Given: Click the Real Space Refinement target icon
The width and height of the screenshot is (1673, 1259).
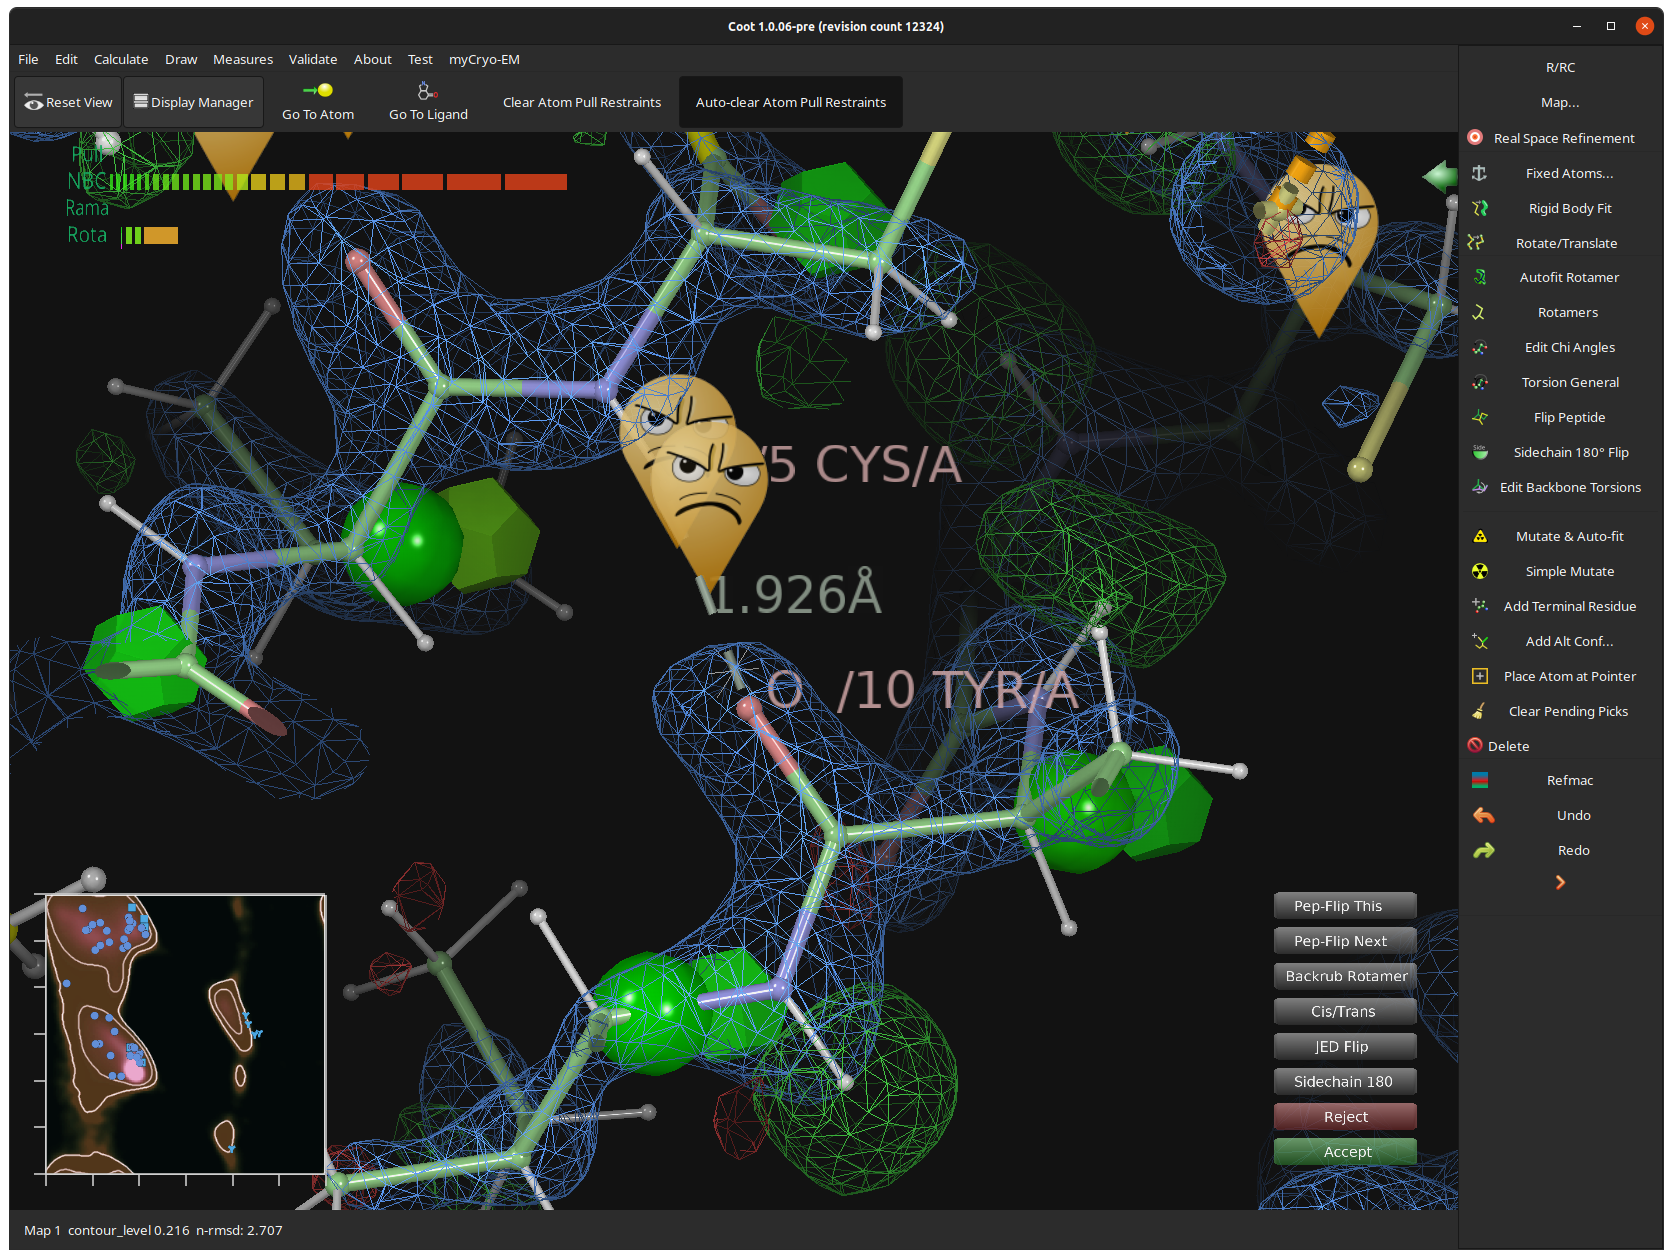Looking at the screenshot, I should [1475, 138].
